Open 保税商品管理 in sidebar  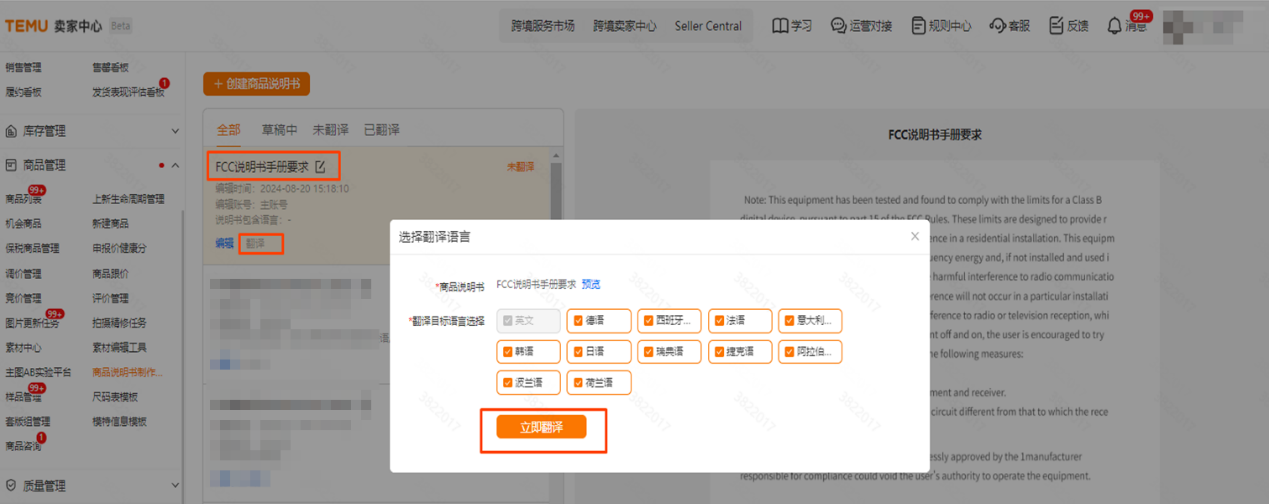(x=32, y=249)
